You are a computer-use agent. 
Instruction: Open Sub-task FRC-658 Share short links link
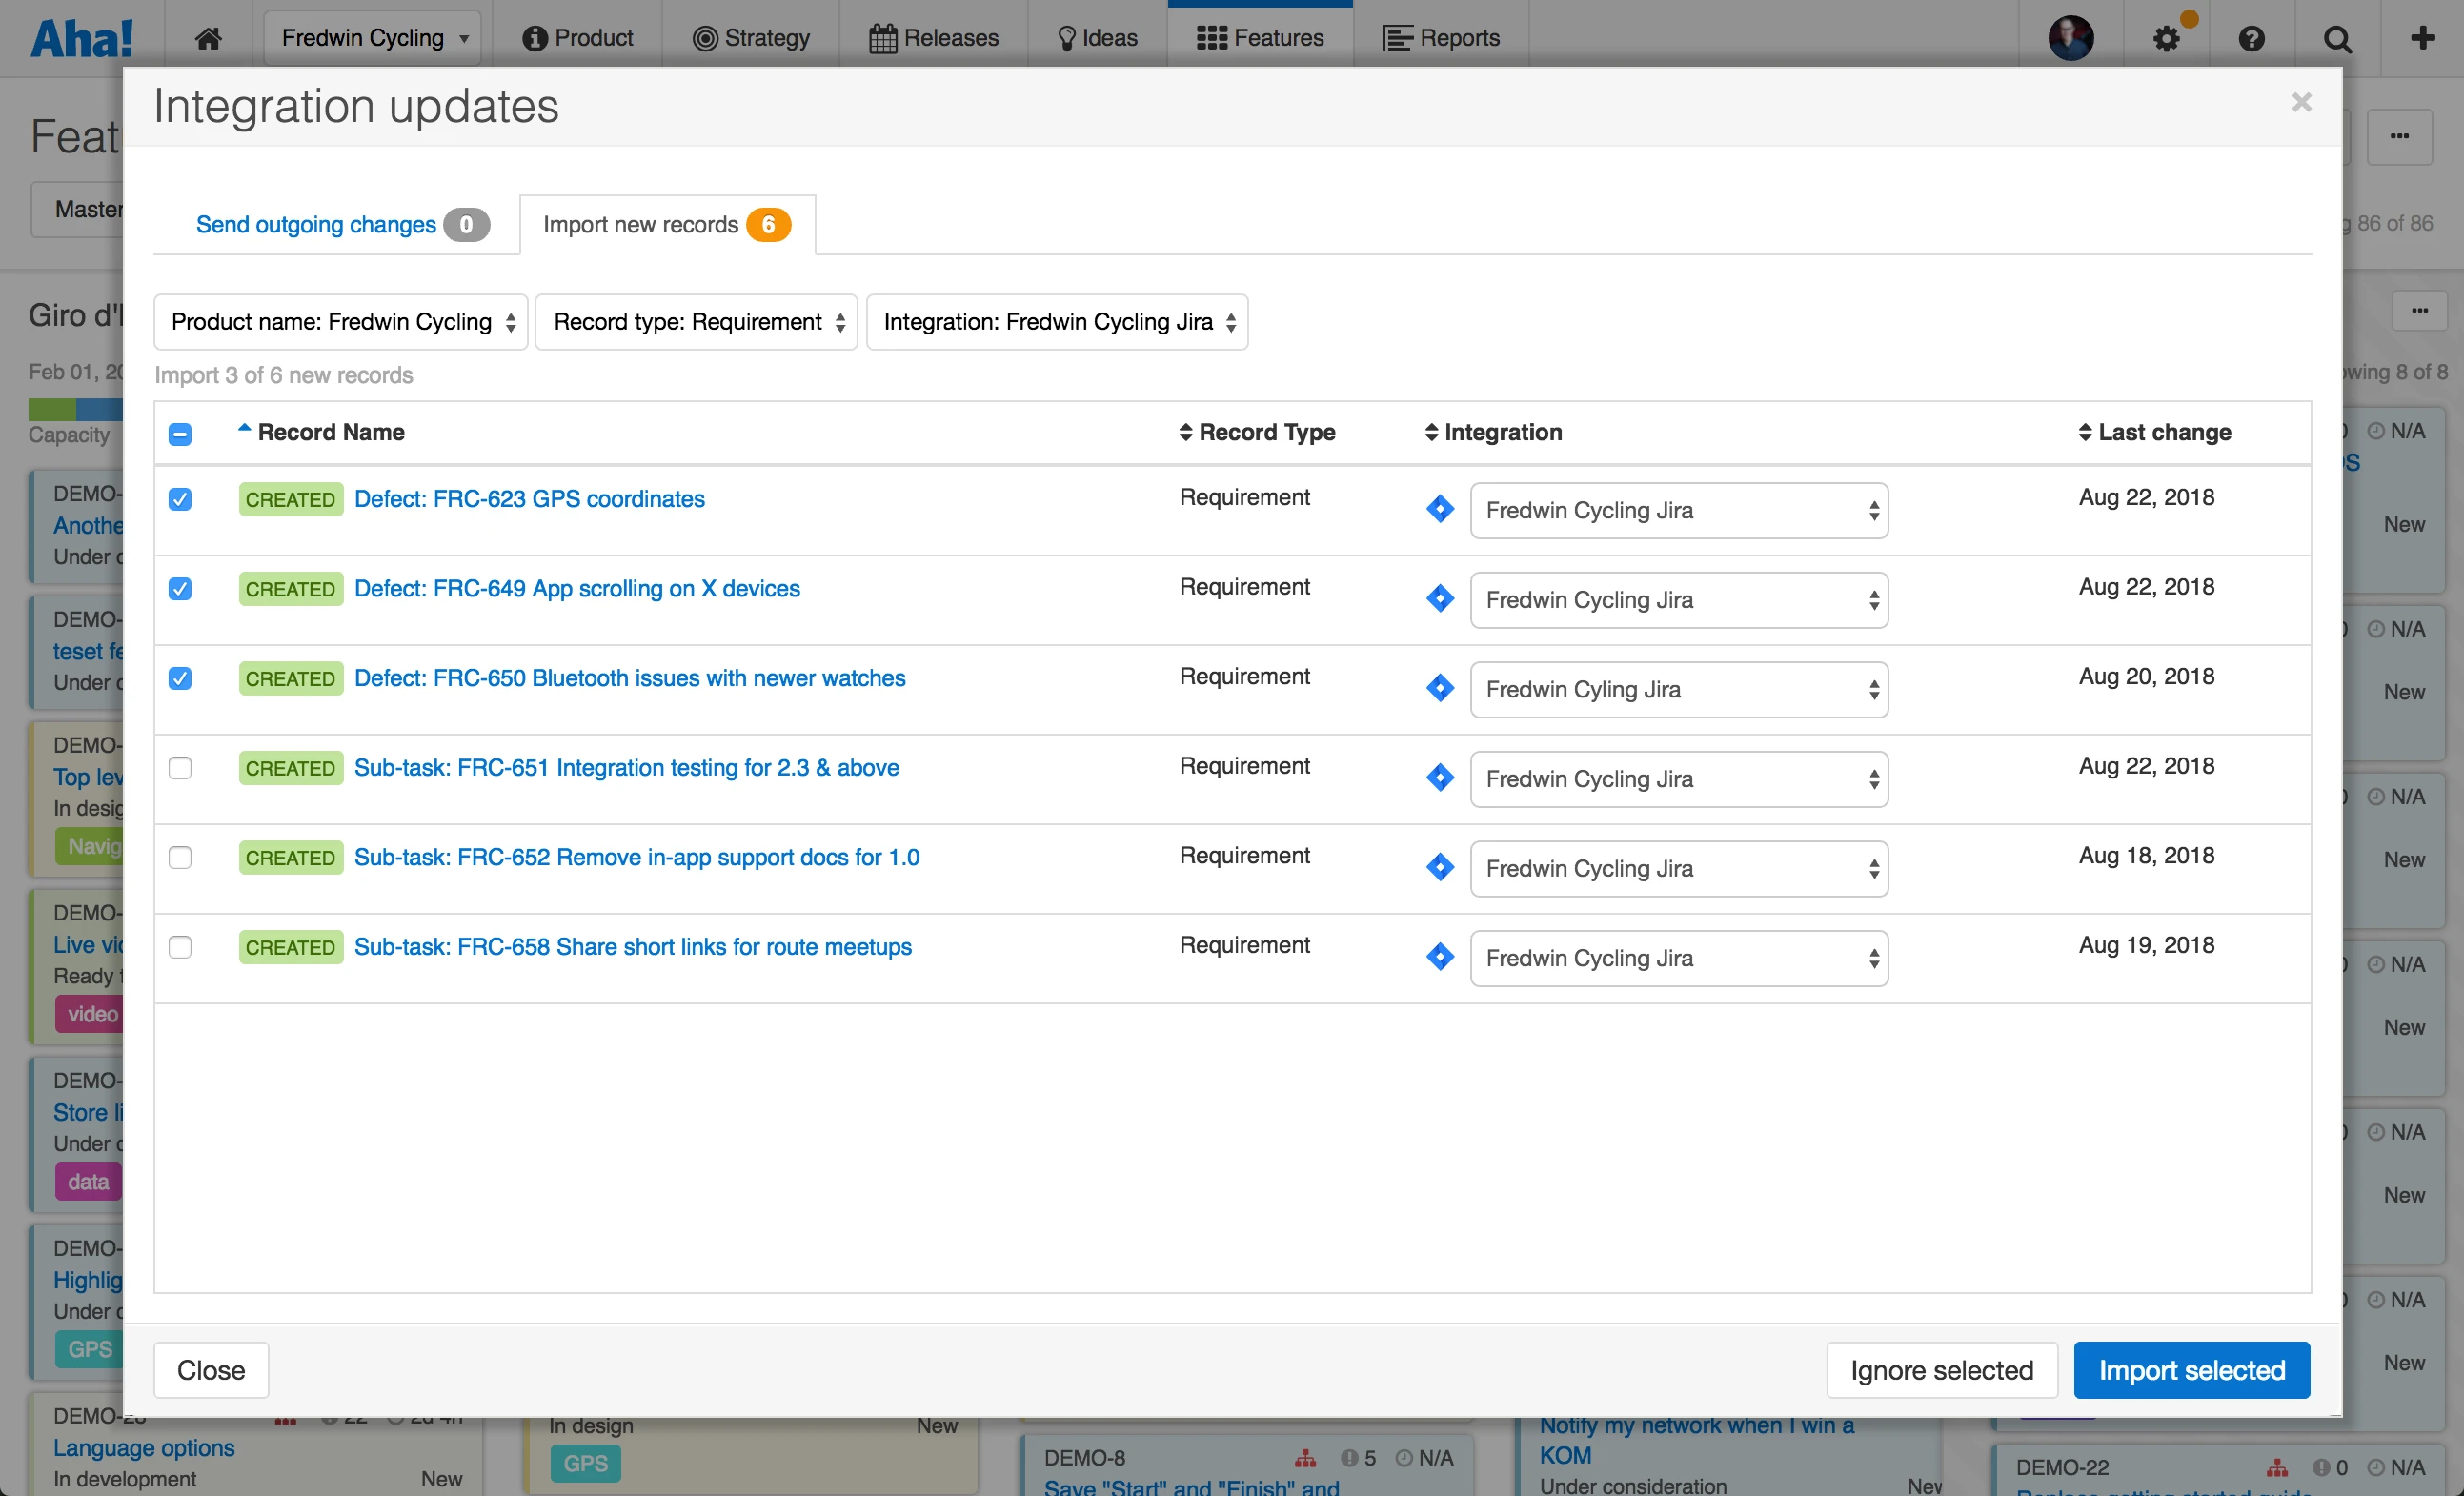[632, 946]
